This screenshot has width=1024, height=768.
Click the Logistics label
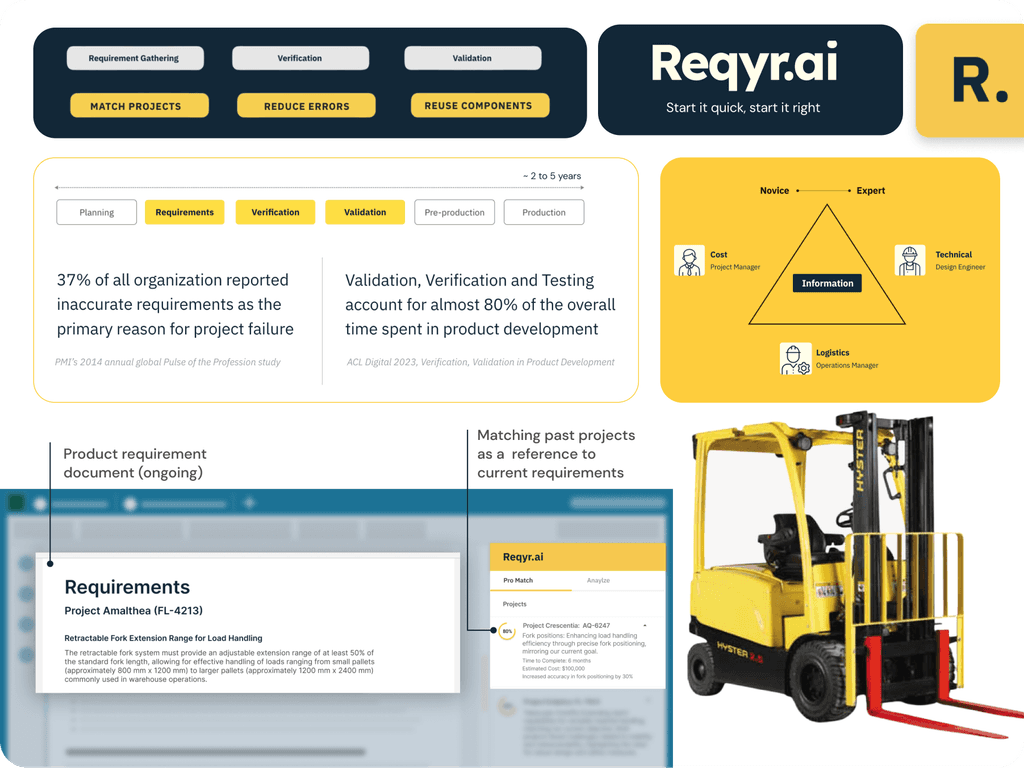click(x=833, y=353)
